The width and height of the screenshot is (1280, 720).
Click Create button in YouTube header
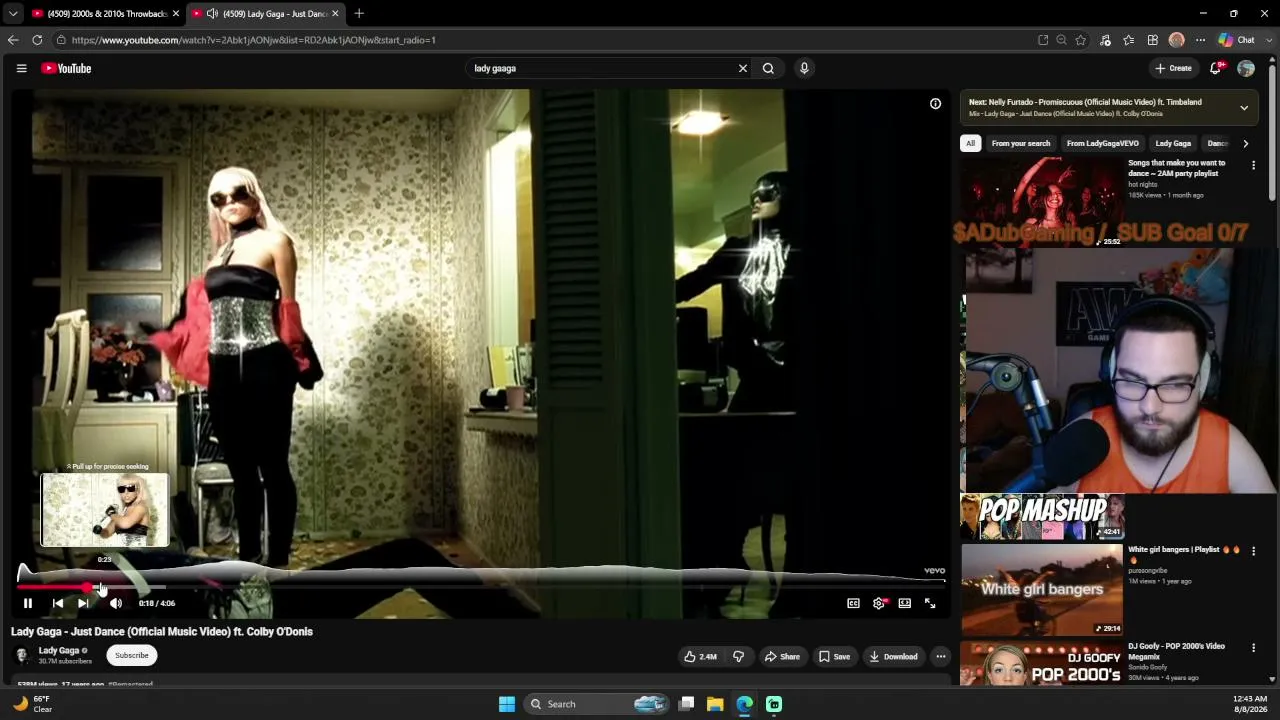(1173, 68)
